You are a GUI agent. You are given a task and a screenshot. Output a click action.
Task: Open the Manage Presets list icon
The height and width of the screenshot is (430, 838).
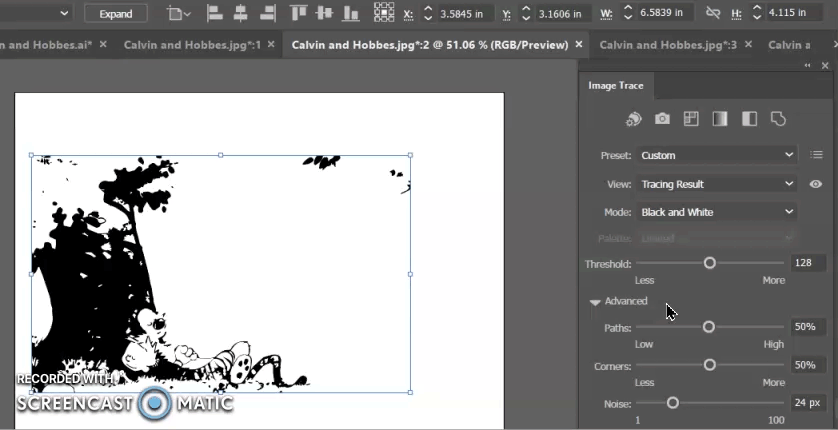pos(816,155)
